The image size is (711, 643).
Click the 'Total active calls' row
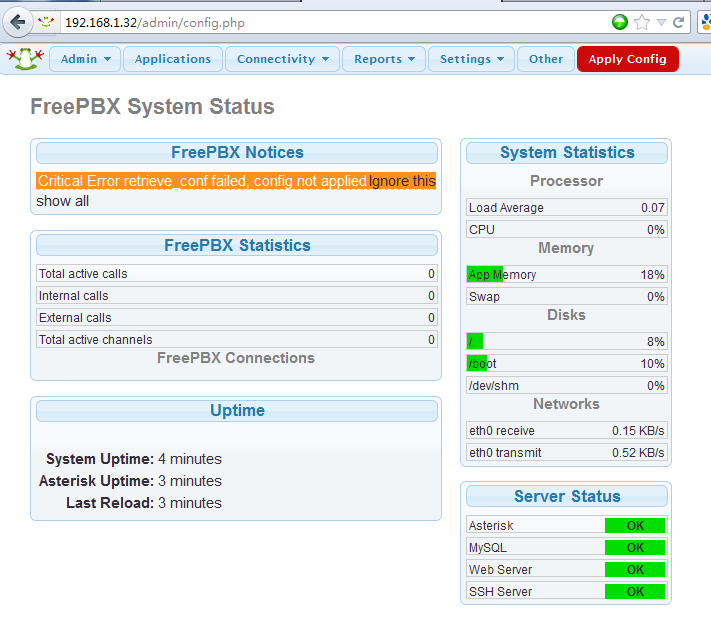(237, 274)
